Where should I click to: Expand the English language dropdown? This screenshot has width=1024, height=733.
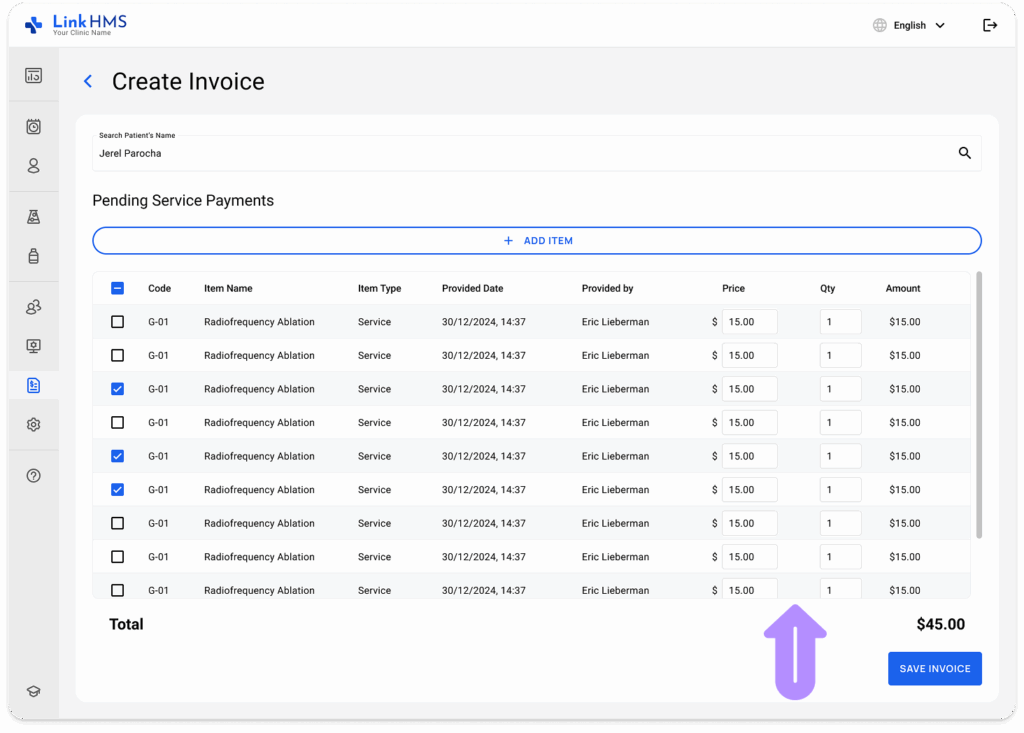(x=919, y=25)
